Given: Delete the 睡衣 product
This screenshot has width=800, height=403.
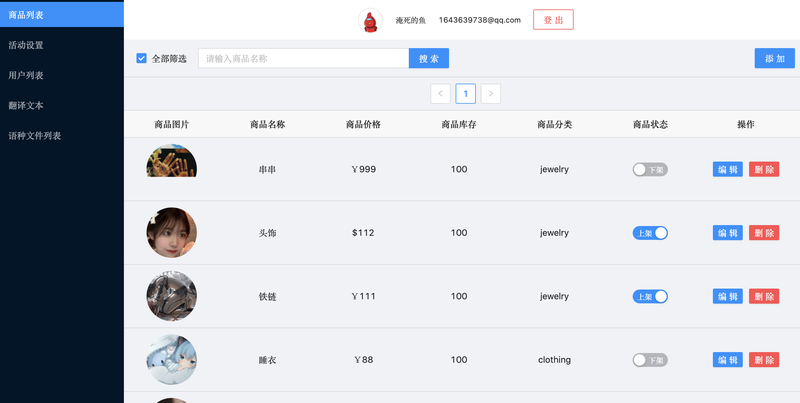Looking at the screenshot, I should point(764,360).
